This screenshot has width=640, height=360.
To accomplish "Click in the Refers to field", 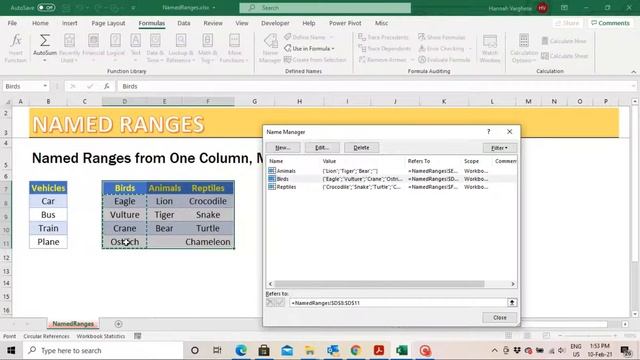I will (x=398, y=303).
